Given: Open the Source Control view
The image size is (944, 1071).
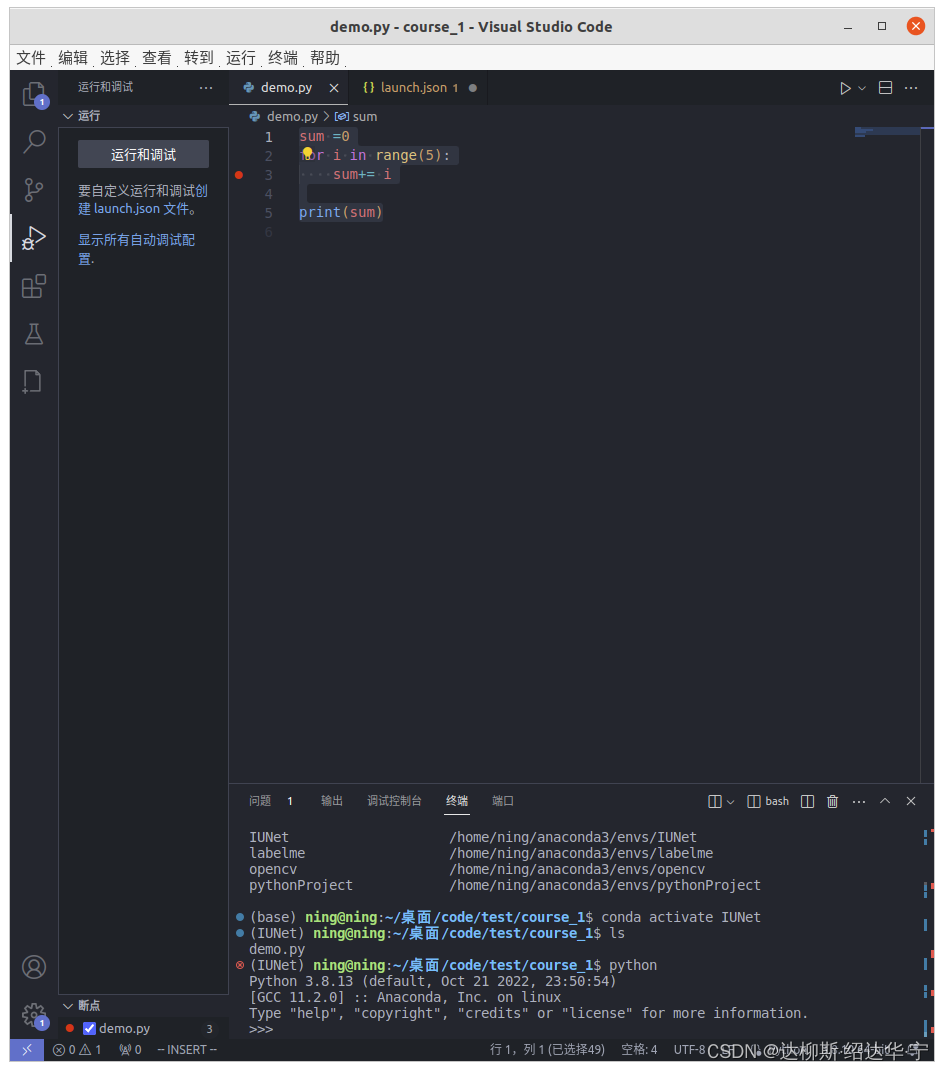Looking at the screenshot, I should tap(34, 189).
